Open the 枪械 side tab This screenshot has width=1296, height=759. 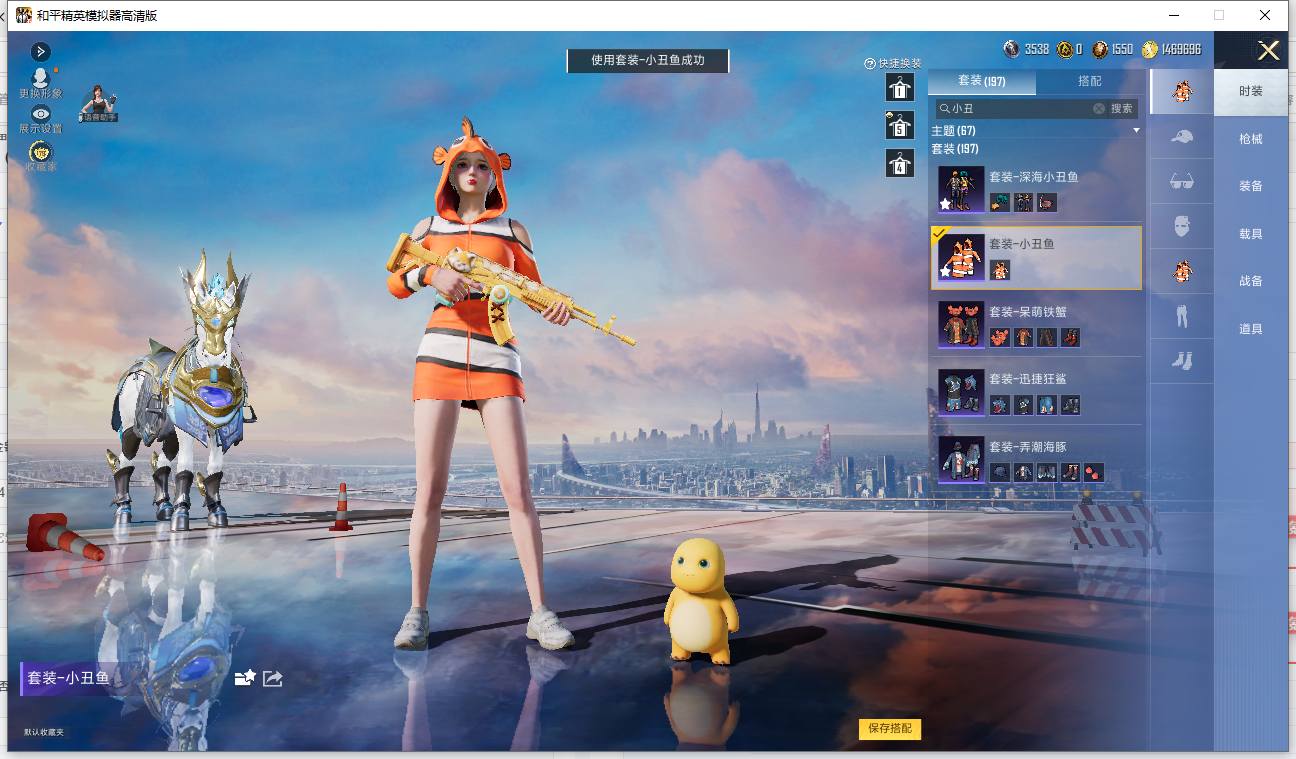(x=1250, y=139)
